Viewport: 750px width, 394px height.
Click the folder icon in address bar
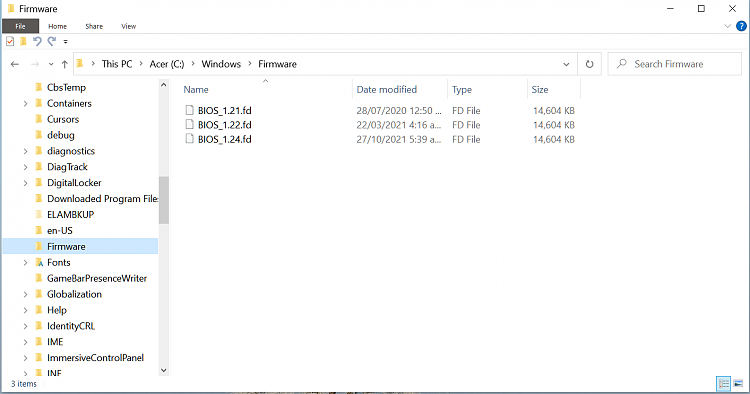(80, 64)
